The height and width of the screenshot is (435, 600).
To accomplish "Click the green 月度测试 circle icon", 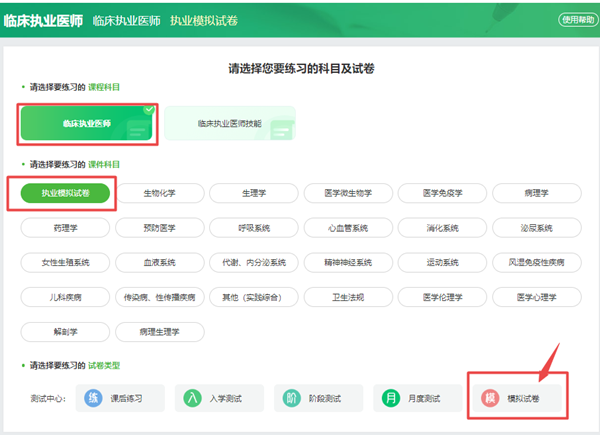I will [390, 398].
